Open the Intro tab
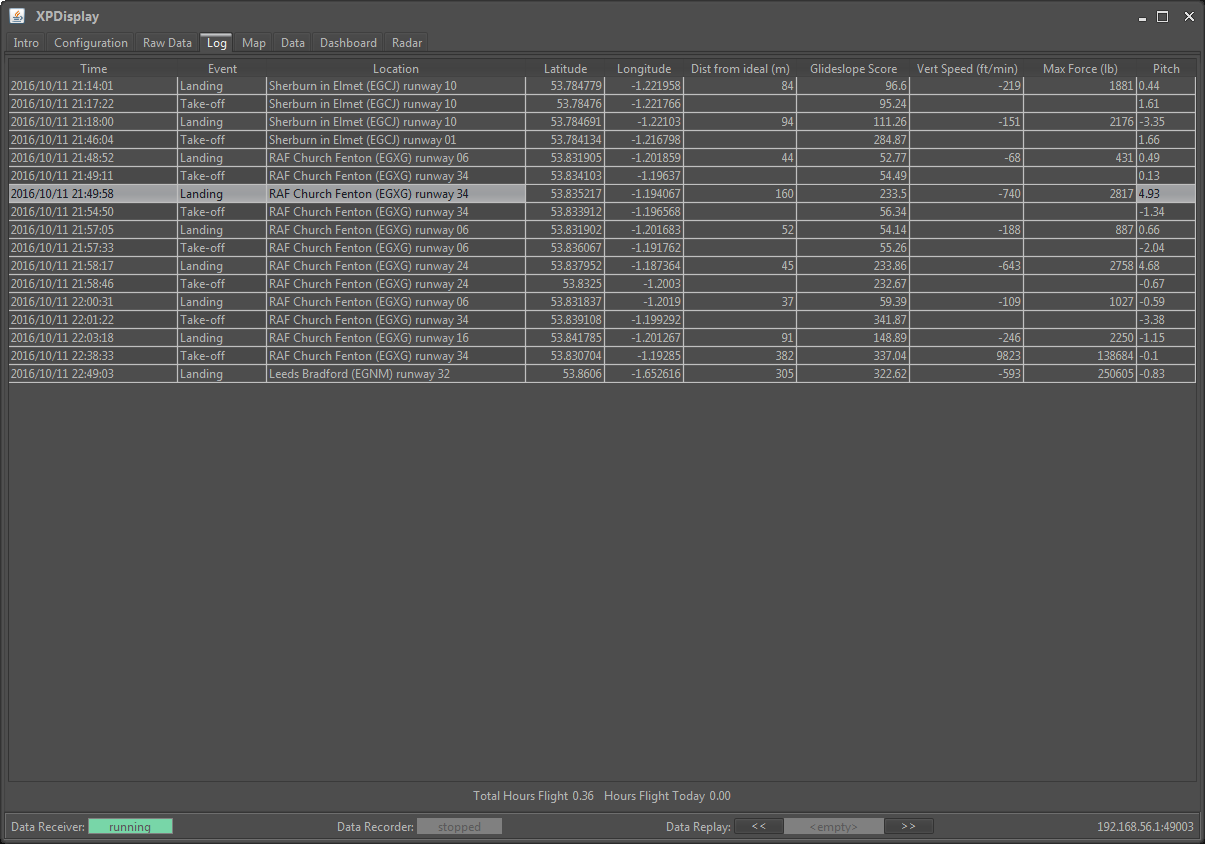This screenshot has width=1205, height=844. (x=26, y=43)
